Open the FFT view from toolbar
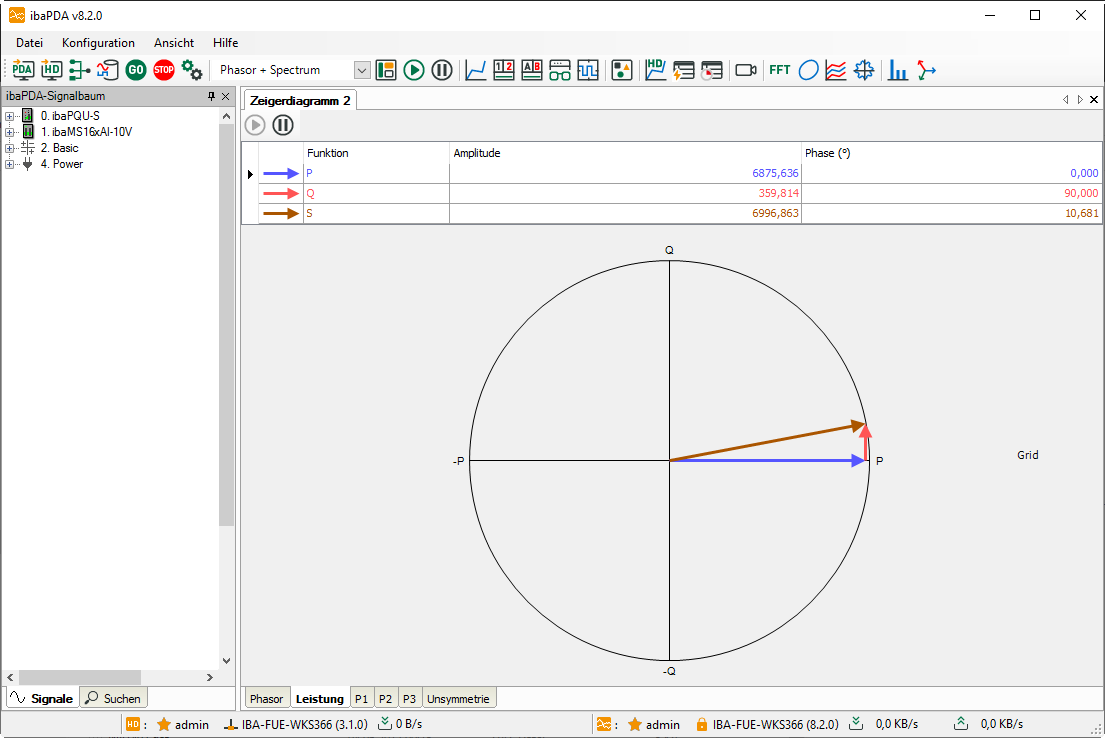This screenshot has width=1105, height=738. (x=779, y=70)
